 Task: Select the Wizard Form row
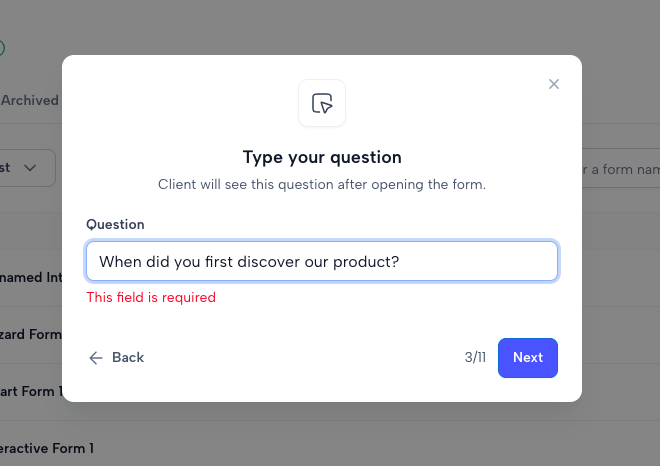pyautogui.click(x=31, y=335)
